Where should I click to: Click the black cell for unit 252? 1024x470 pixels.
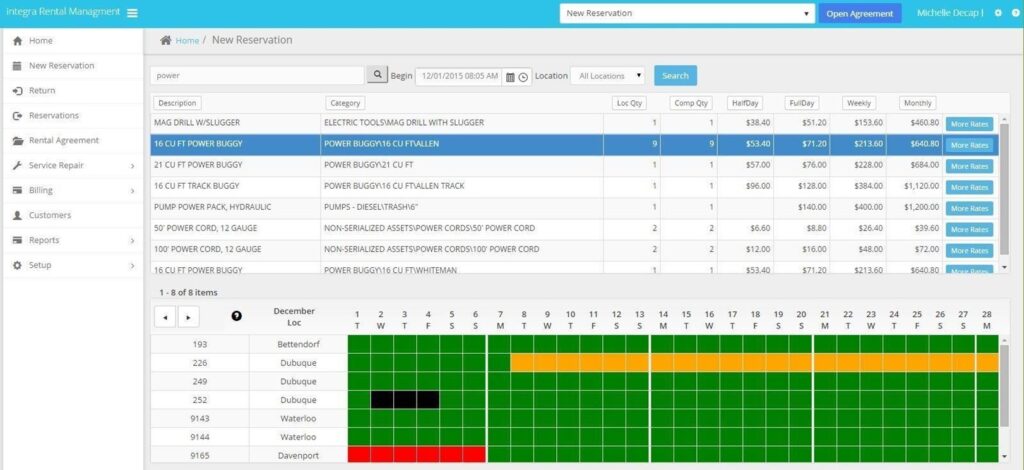click(x=405, y=400)
